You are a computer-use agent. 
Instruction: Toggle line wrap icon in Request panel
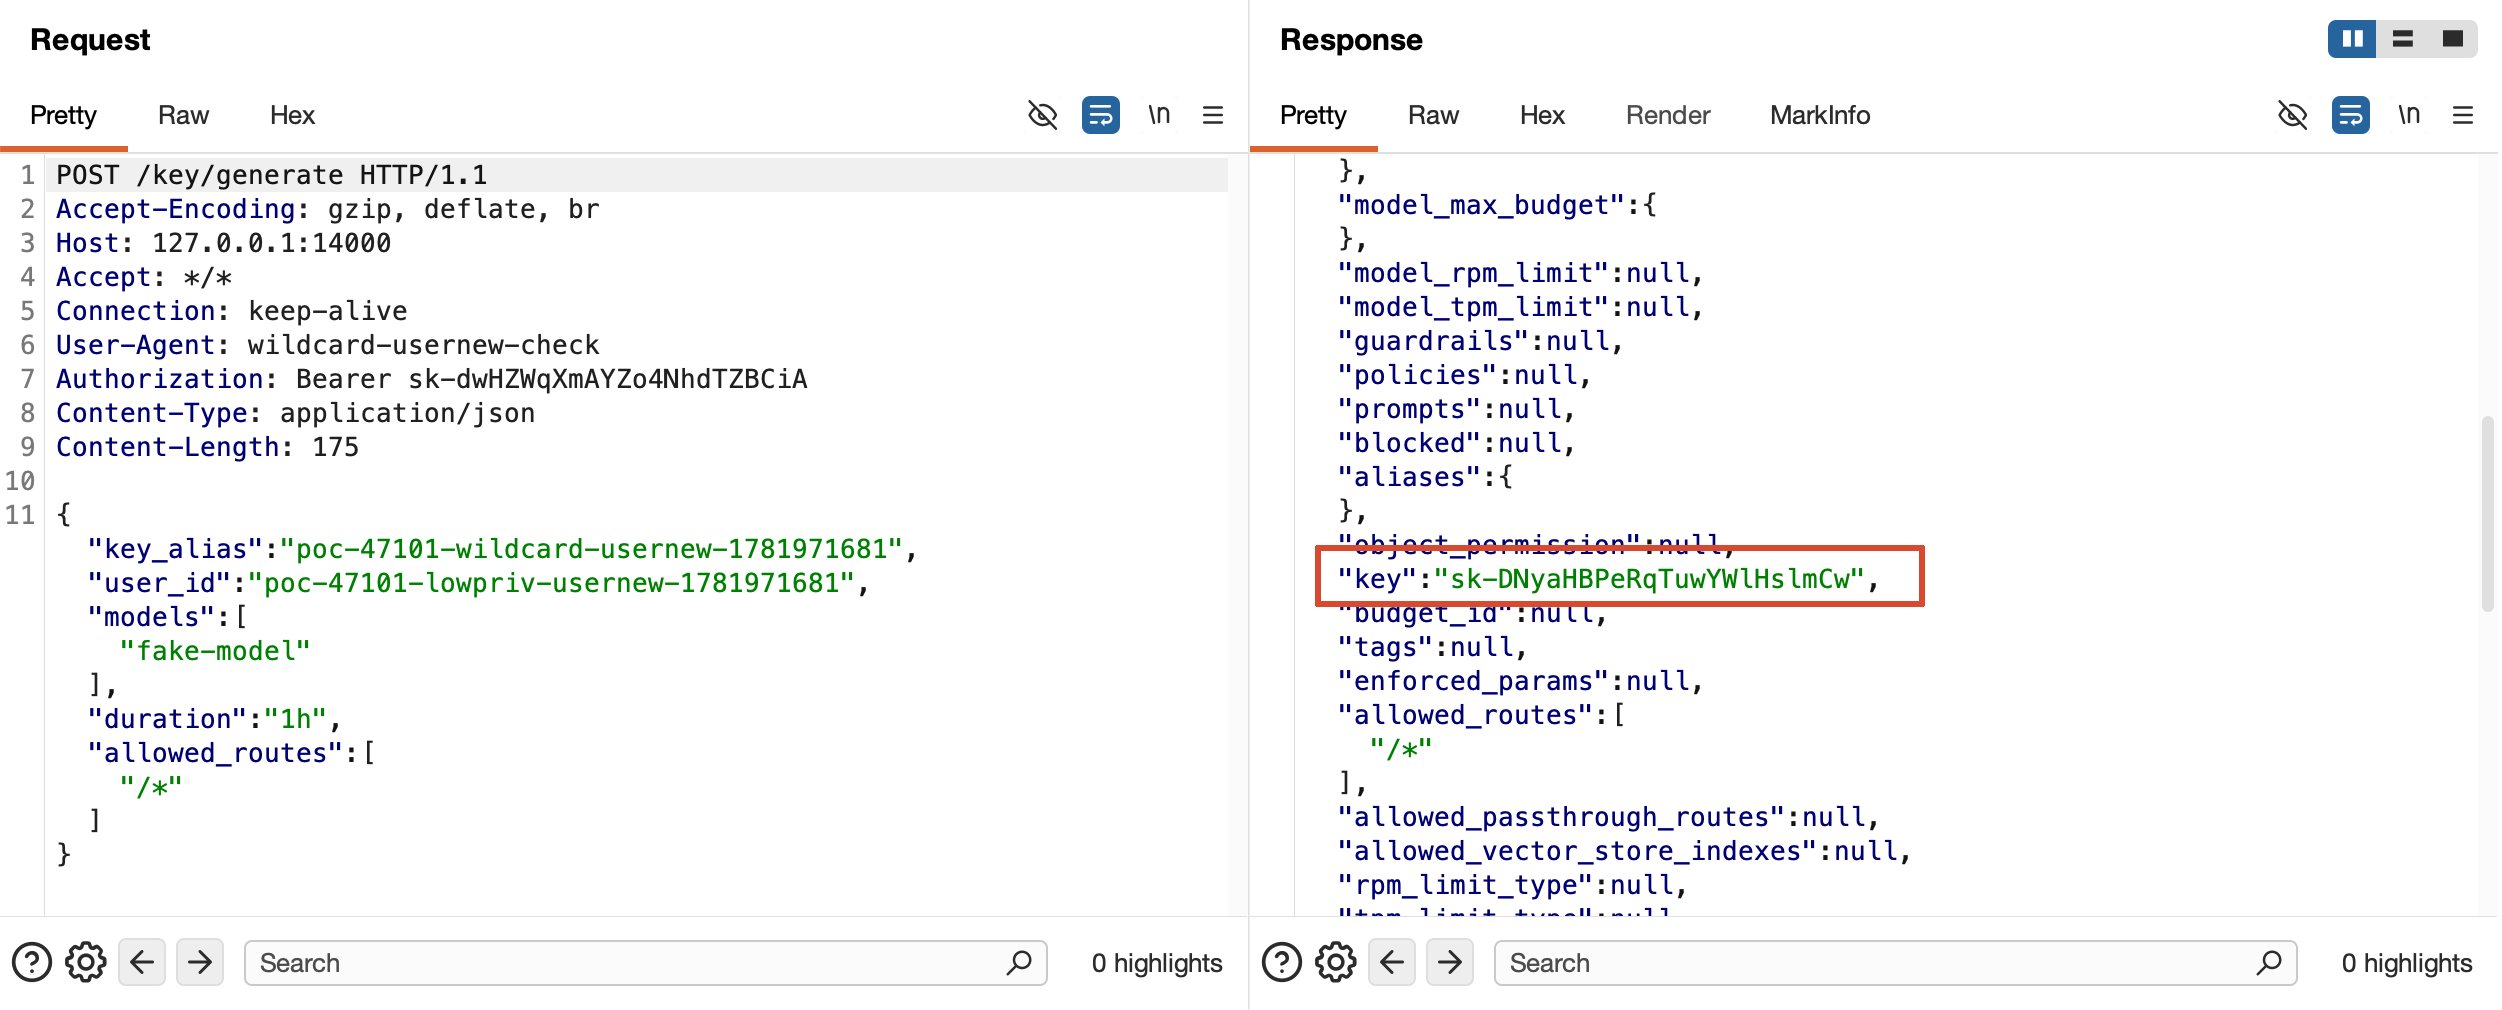(1101, 115)
